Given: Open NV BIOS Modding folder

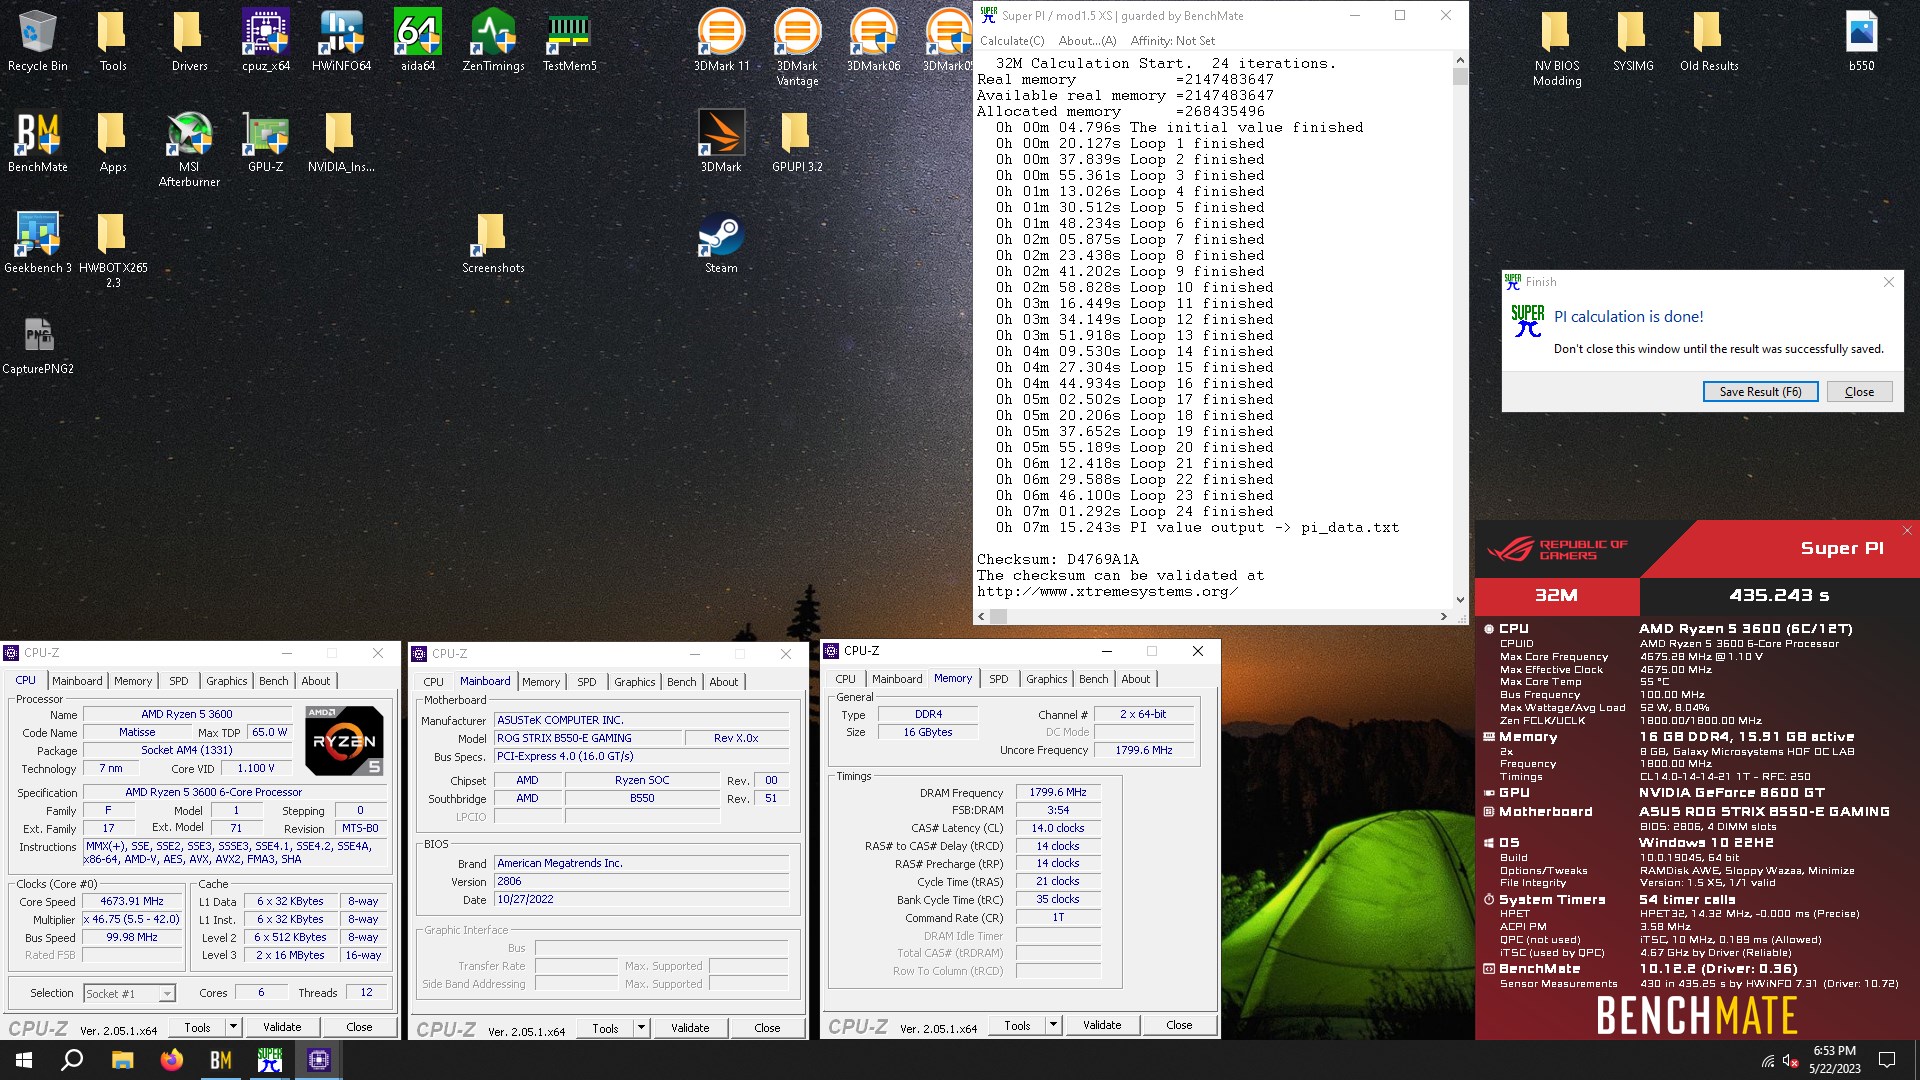Looking at the screenshot, I should pyautogui.click(x=1558, y=47).
